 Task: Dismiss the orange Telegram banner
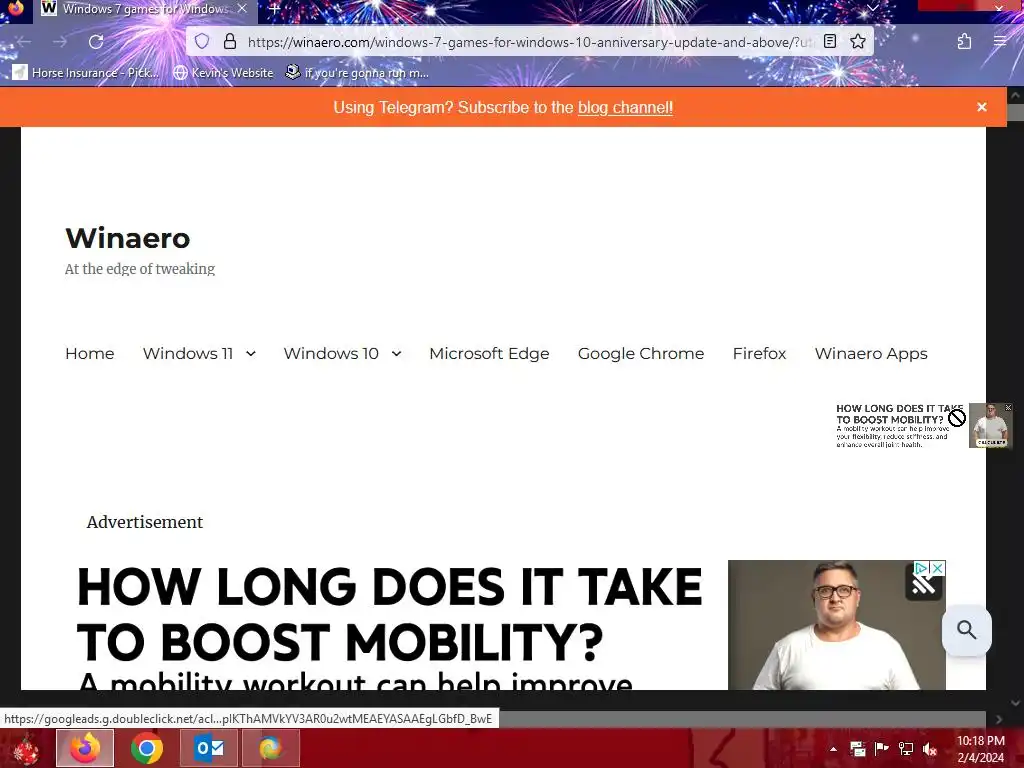pos(982,107)
